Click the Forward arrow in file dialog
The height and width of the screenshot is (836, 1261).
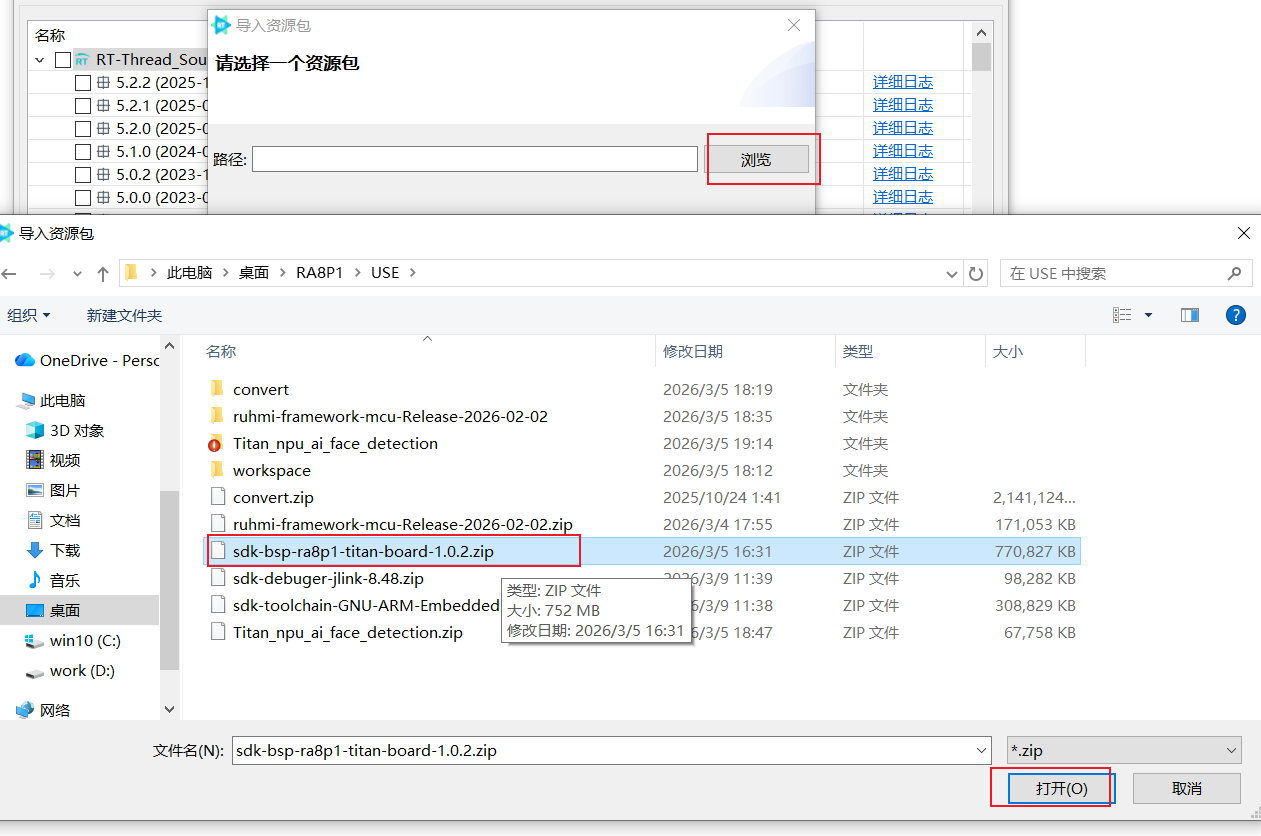pyautogui.click(x=47, y=273)
